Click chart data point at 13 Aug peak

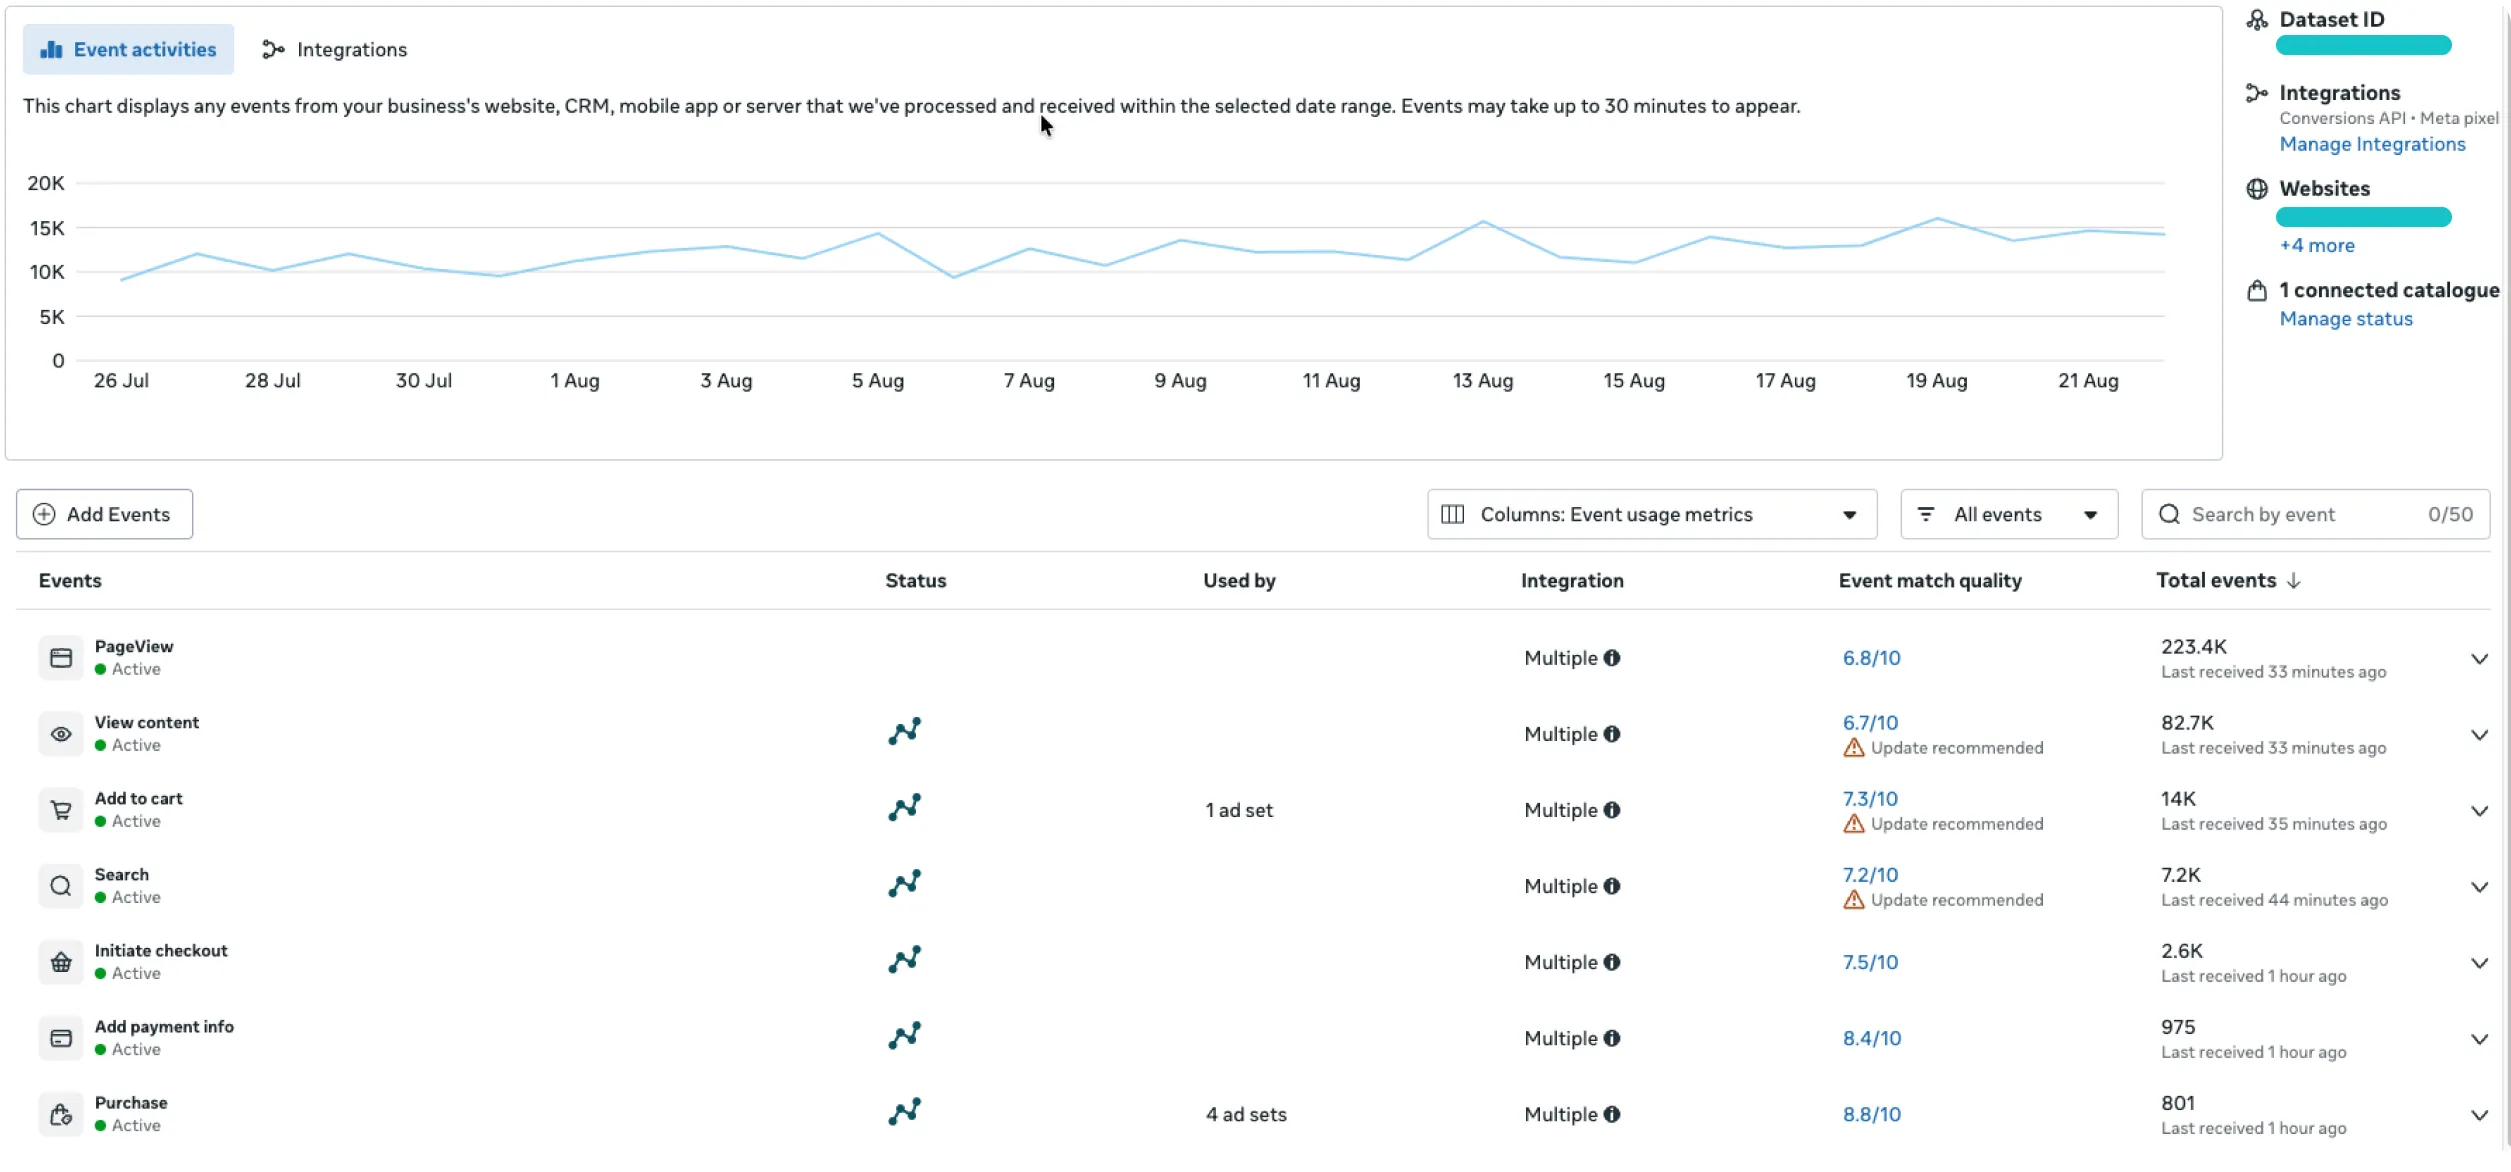pyautogui.click(x=1483, y=221)
